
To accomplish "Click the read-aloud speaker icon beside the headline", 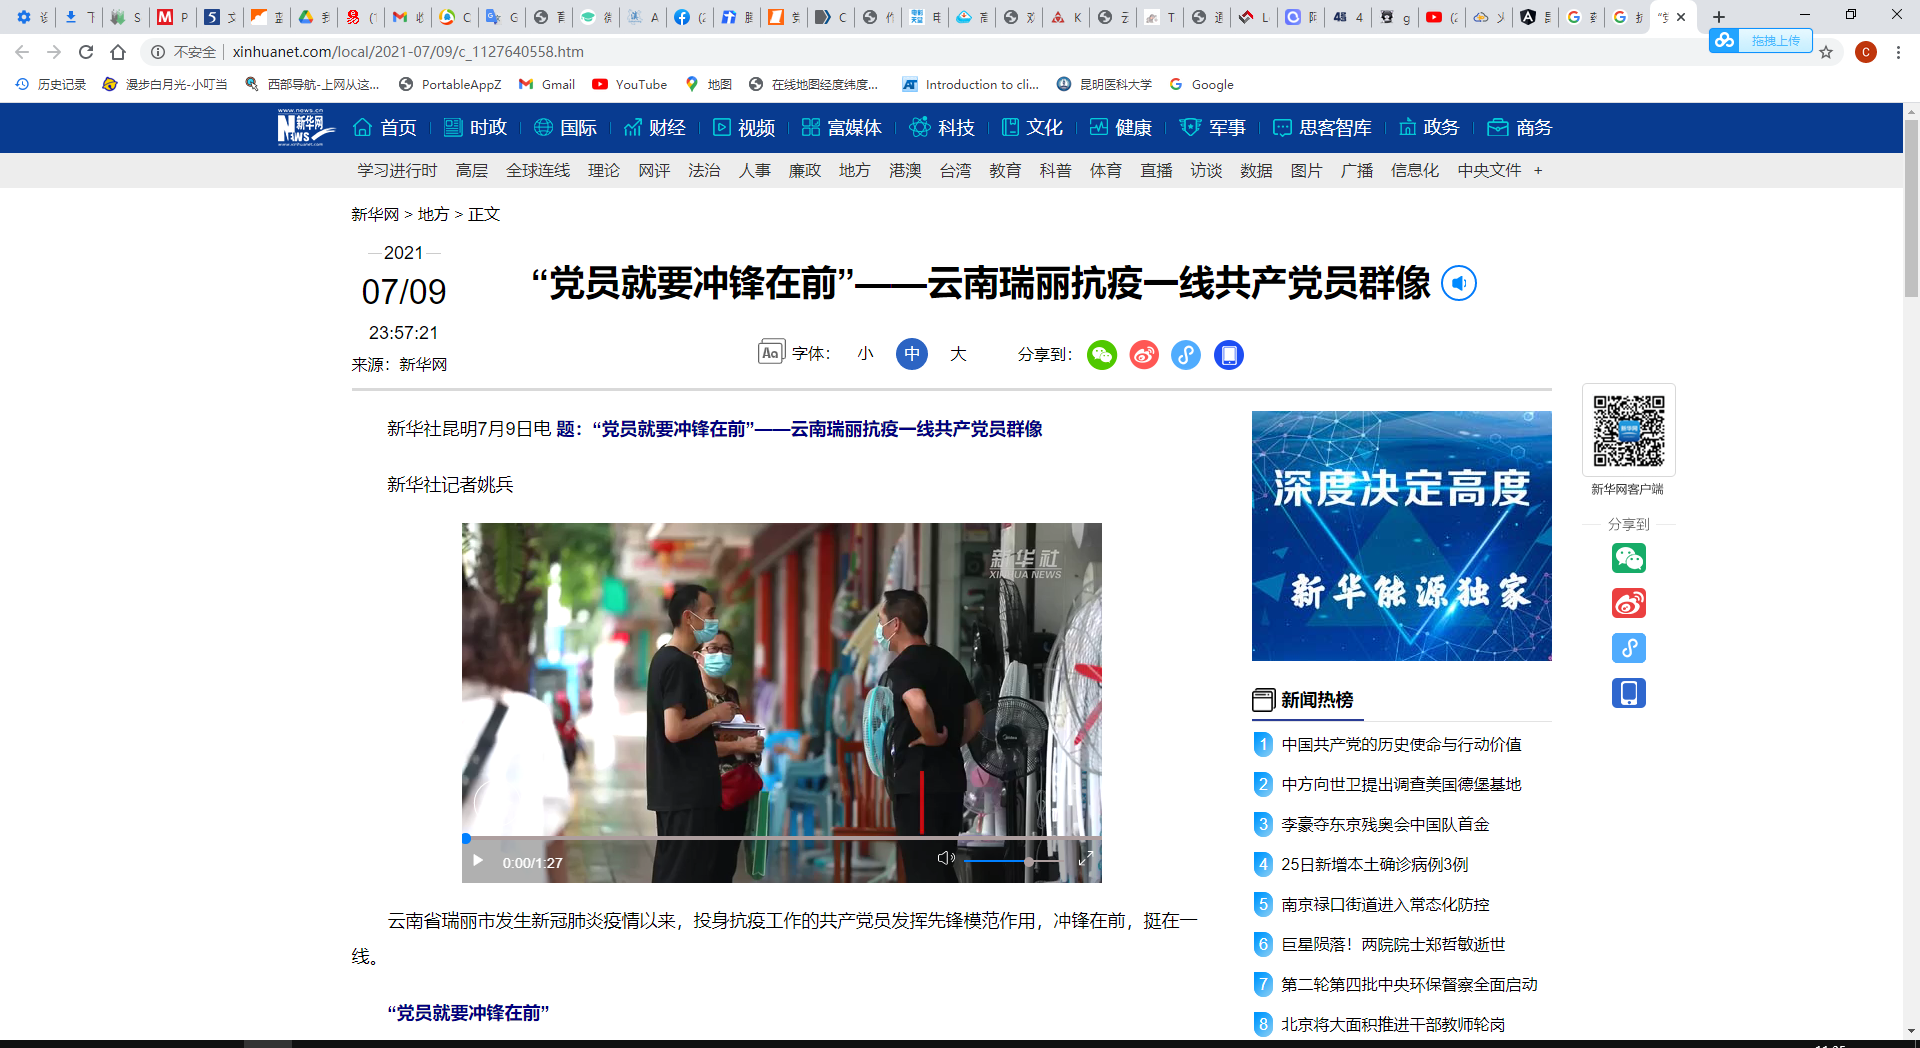I will (1459, 283).
